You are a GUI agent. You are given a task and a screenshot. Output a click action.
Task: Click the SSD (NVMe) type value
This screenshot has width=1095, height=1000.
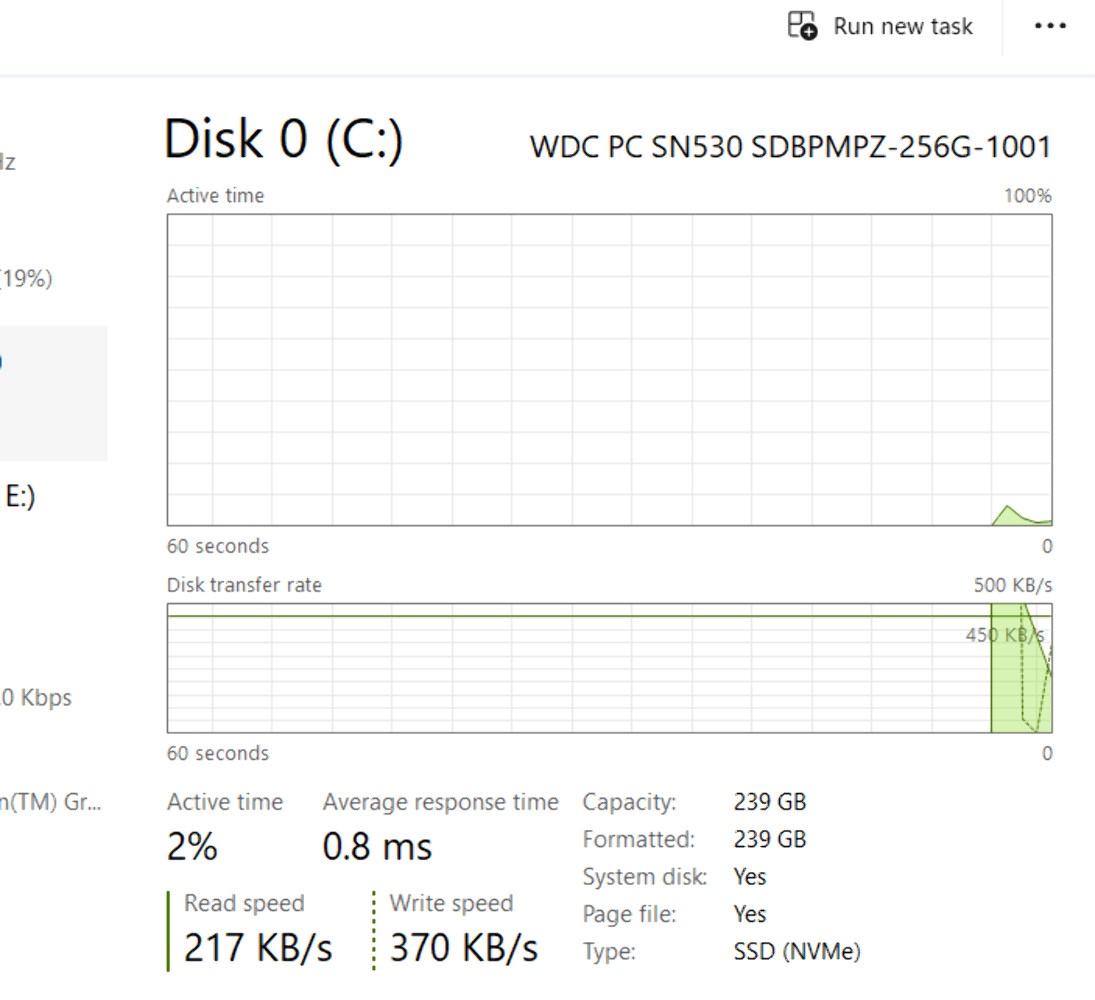click(x=797, y=951)
